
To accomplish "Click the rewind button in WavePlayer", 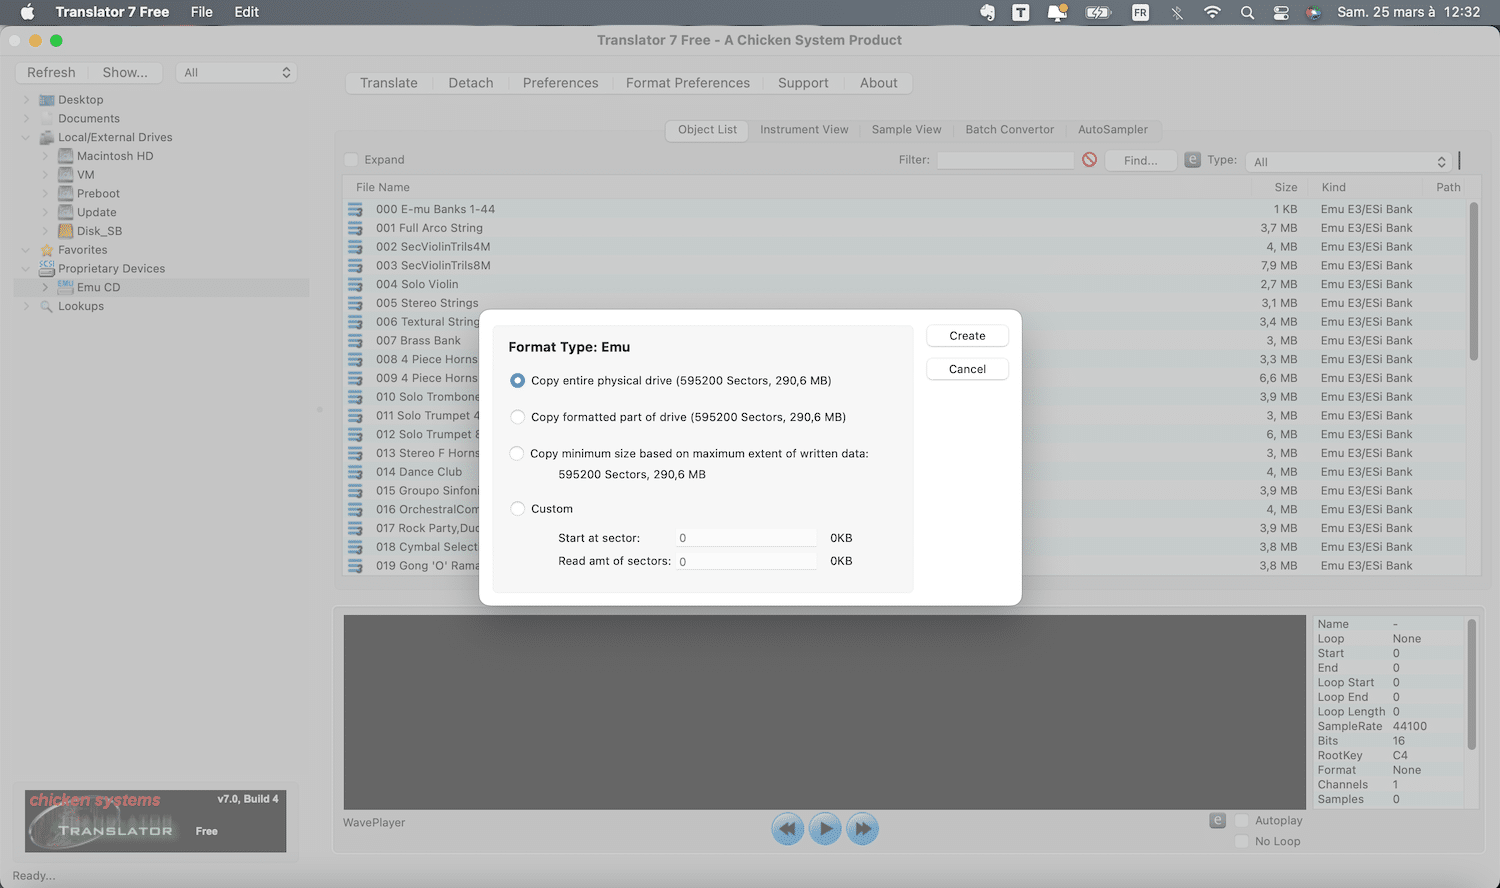I will coord(788,828).
